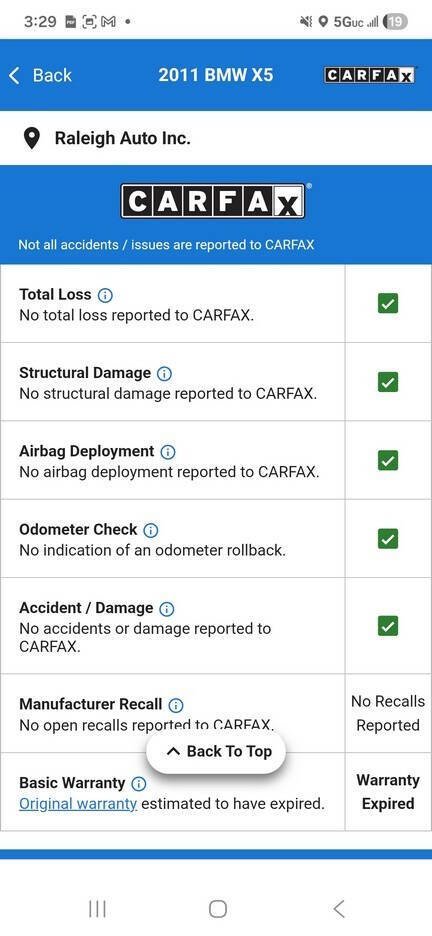The height and width of the screenshot is (936, 432).
Task: Open the Original warranty link
Action: point(78,804)
